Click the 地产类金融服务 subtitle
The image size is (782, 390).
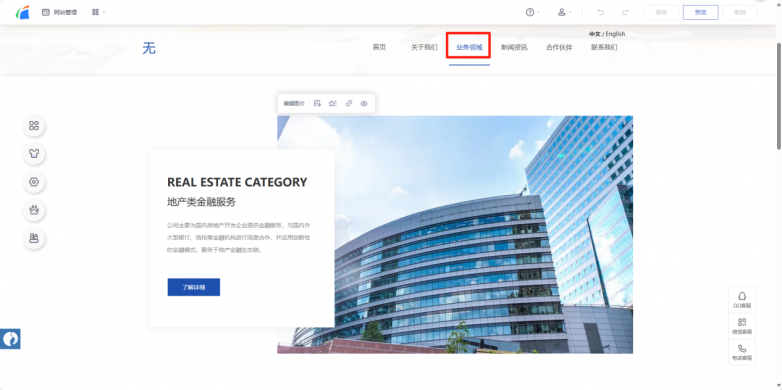[x=201, y=202]
